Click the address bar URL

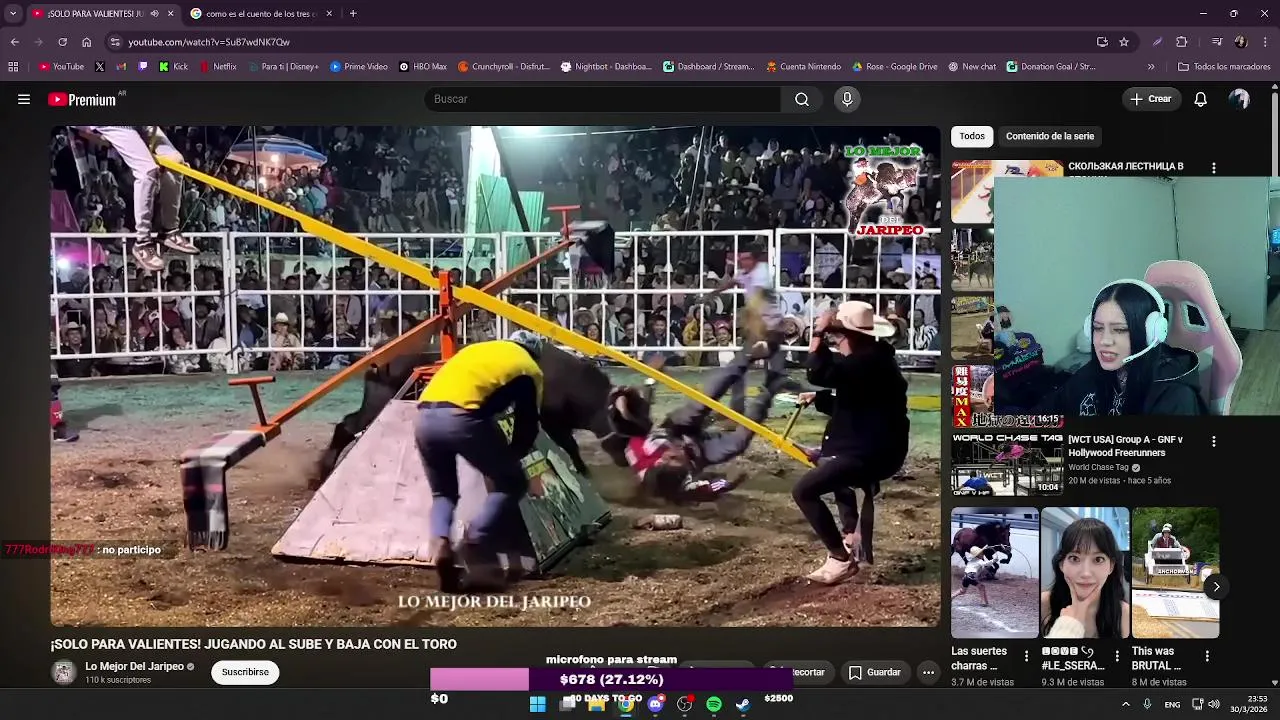tap(209, 42)
